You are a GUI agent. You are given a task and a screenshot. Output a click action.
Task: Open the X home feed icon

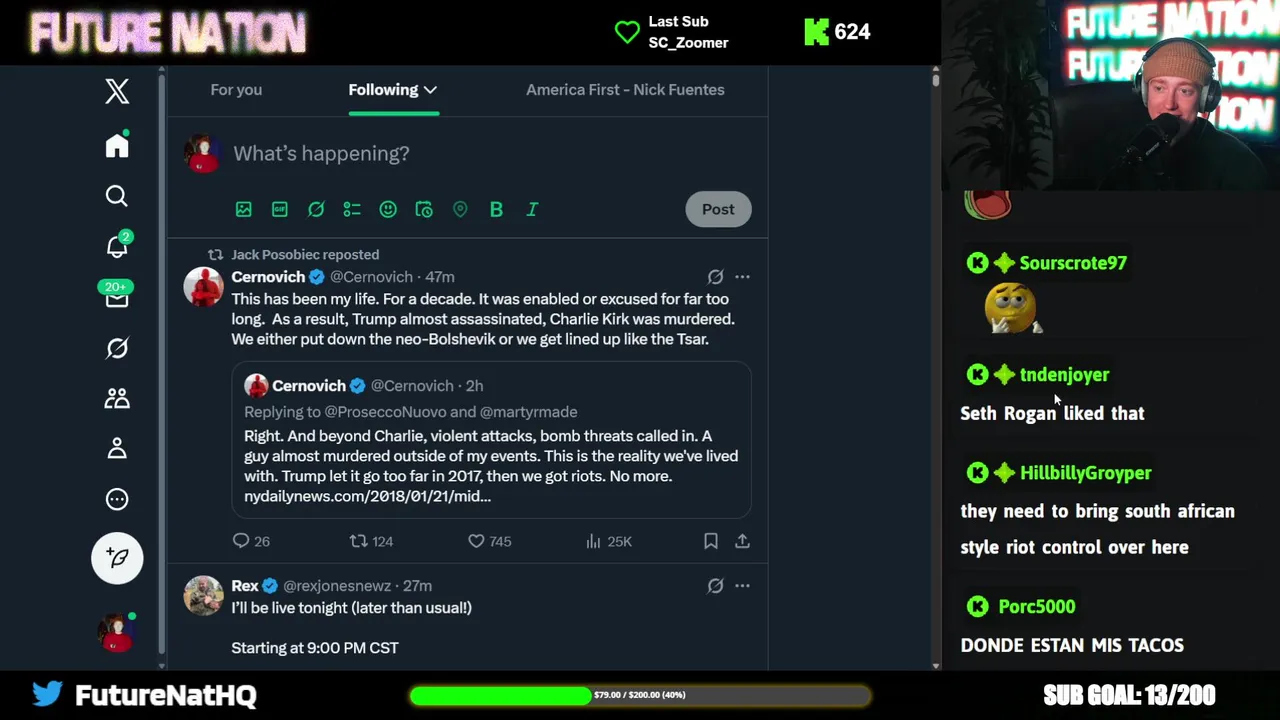pyautogui.click(x=117, y=145)
